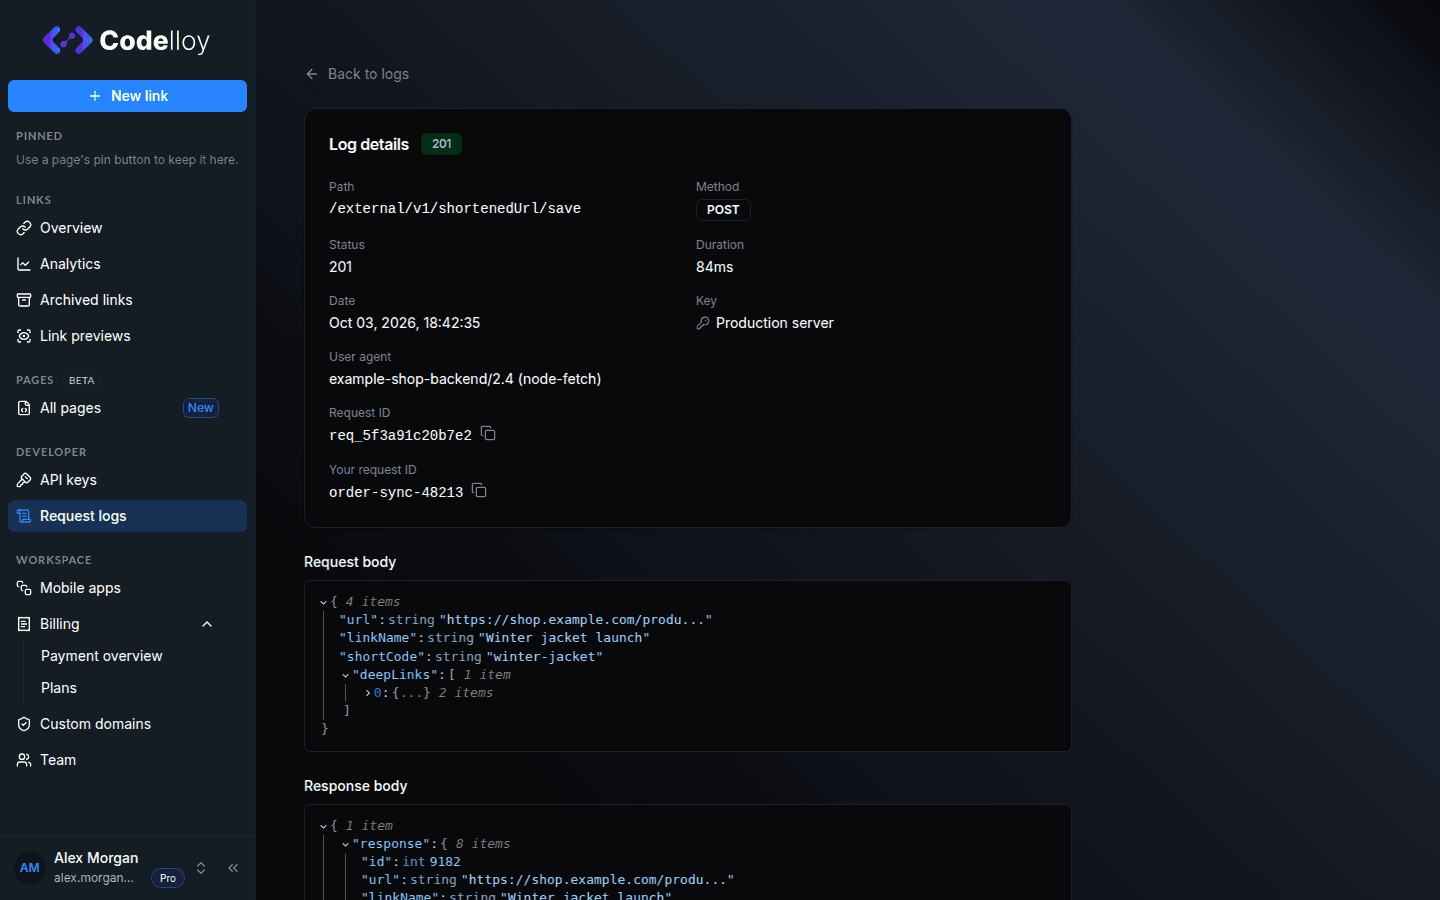The height and width of the screenshot is (900, 1440).
Task: Click the Team people icon
Action: 24,760
